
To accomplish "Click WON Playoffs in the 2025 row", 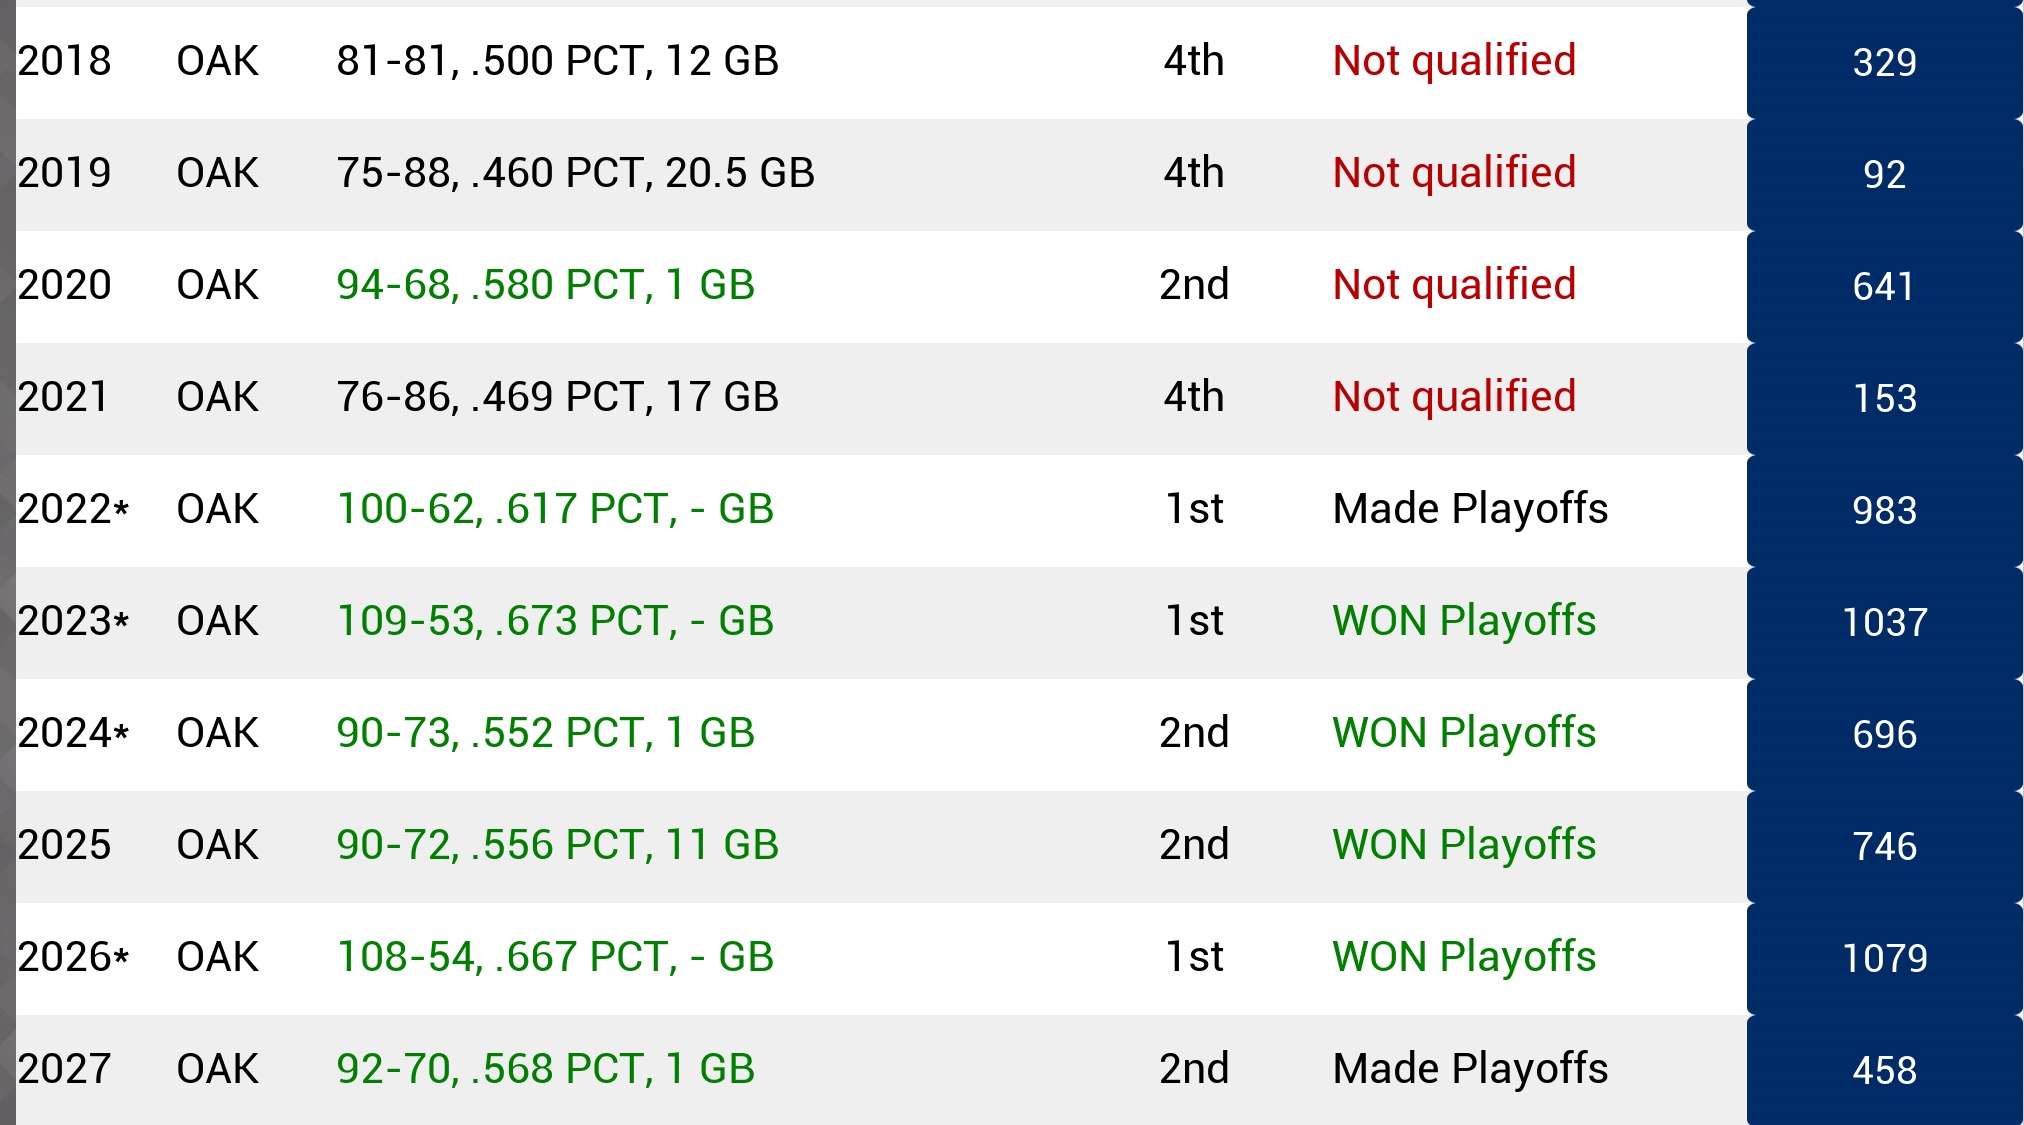I will coord(1464,845).
